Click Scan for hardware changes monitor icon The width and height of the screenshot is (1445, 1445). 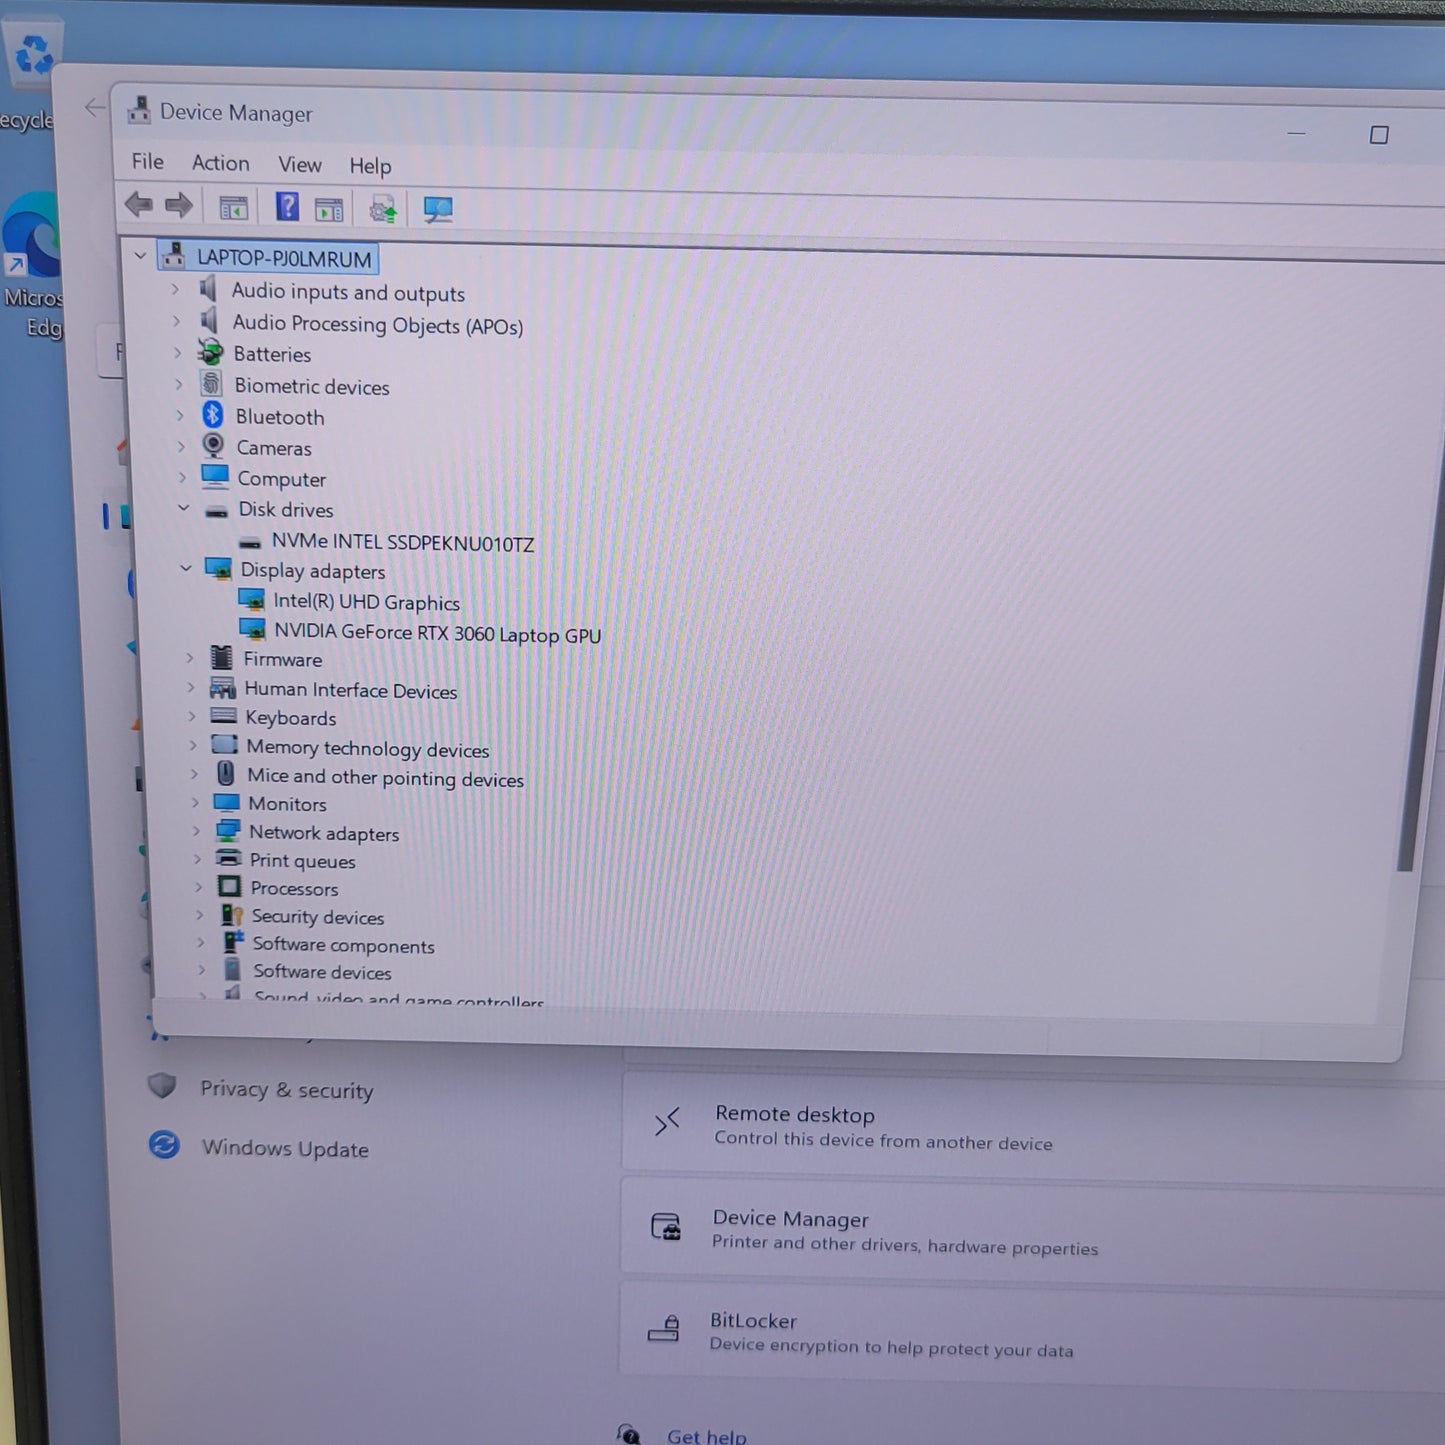click(x=437, y=210)
